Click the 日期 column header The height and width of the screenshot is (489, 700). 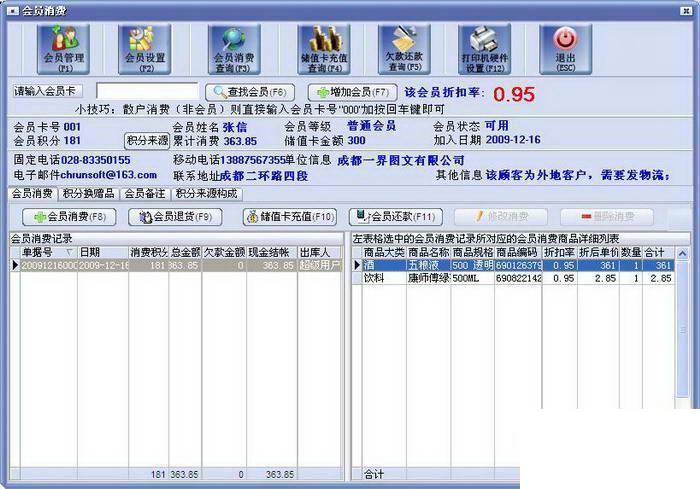point(103,252)
